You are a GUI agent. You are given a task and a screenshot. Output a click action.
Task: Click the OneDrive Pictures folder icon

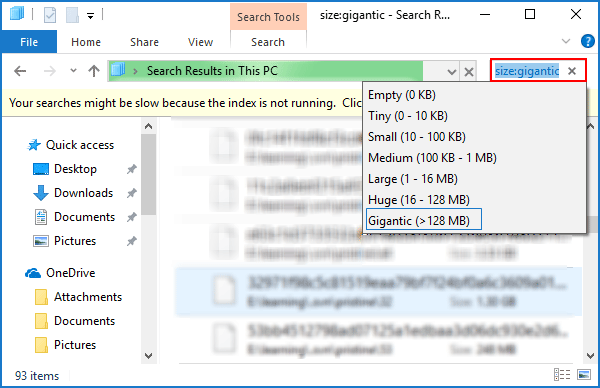click(x=41, y=345)
